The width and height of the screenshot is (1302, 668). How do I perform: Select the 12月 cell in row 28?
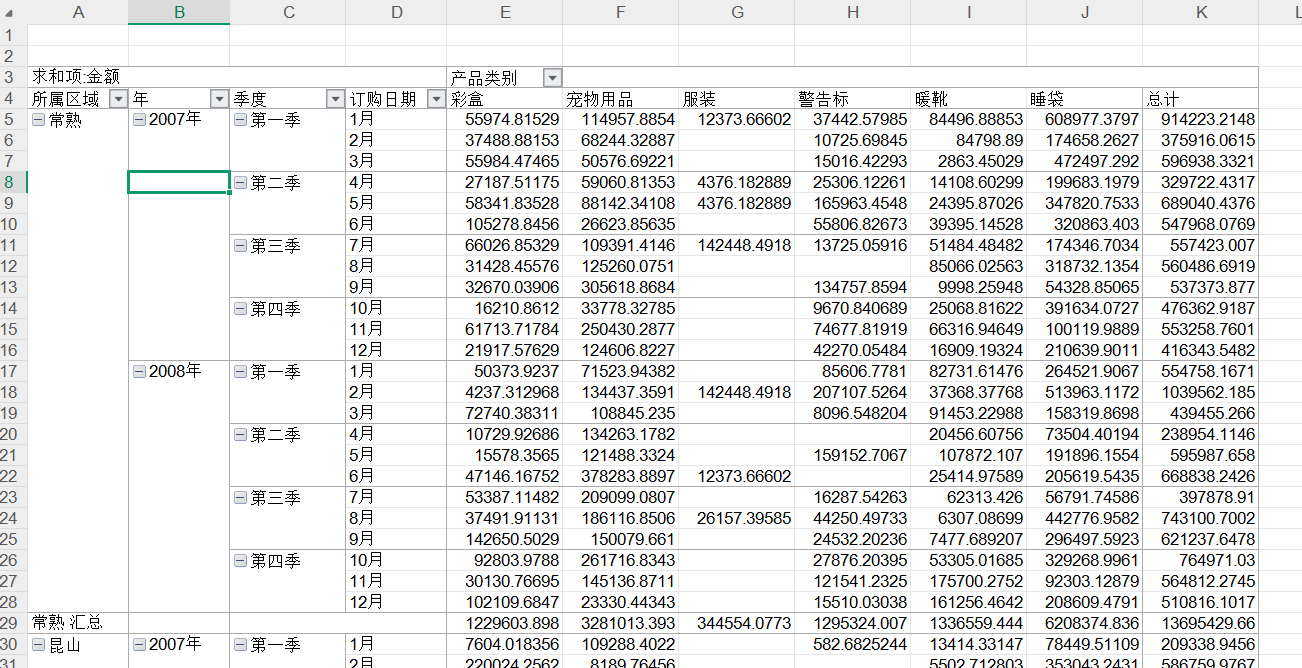click(396, 602)
